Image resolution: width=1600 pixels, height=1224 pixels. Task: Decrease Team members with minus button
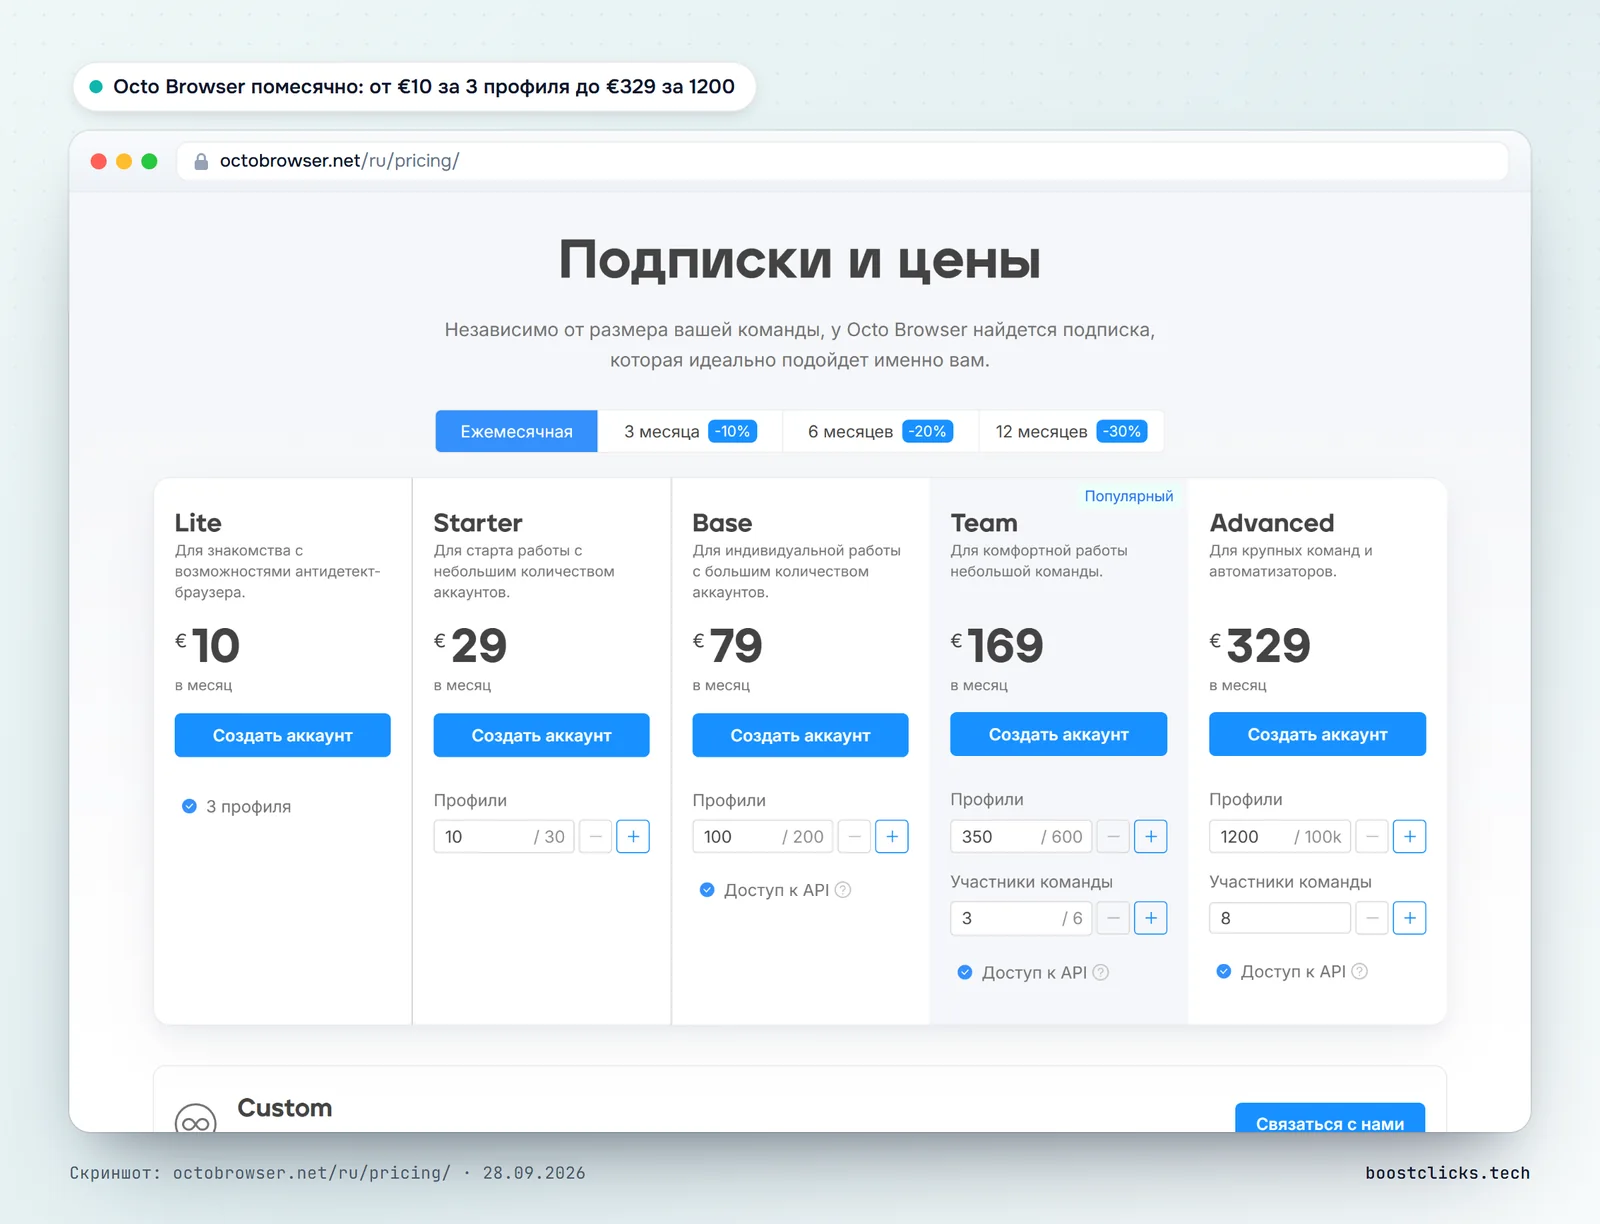(1113, 918)
